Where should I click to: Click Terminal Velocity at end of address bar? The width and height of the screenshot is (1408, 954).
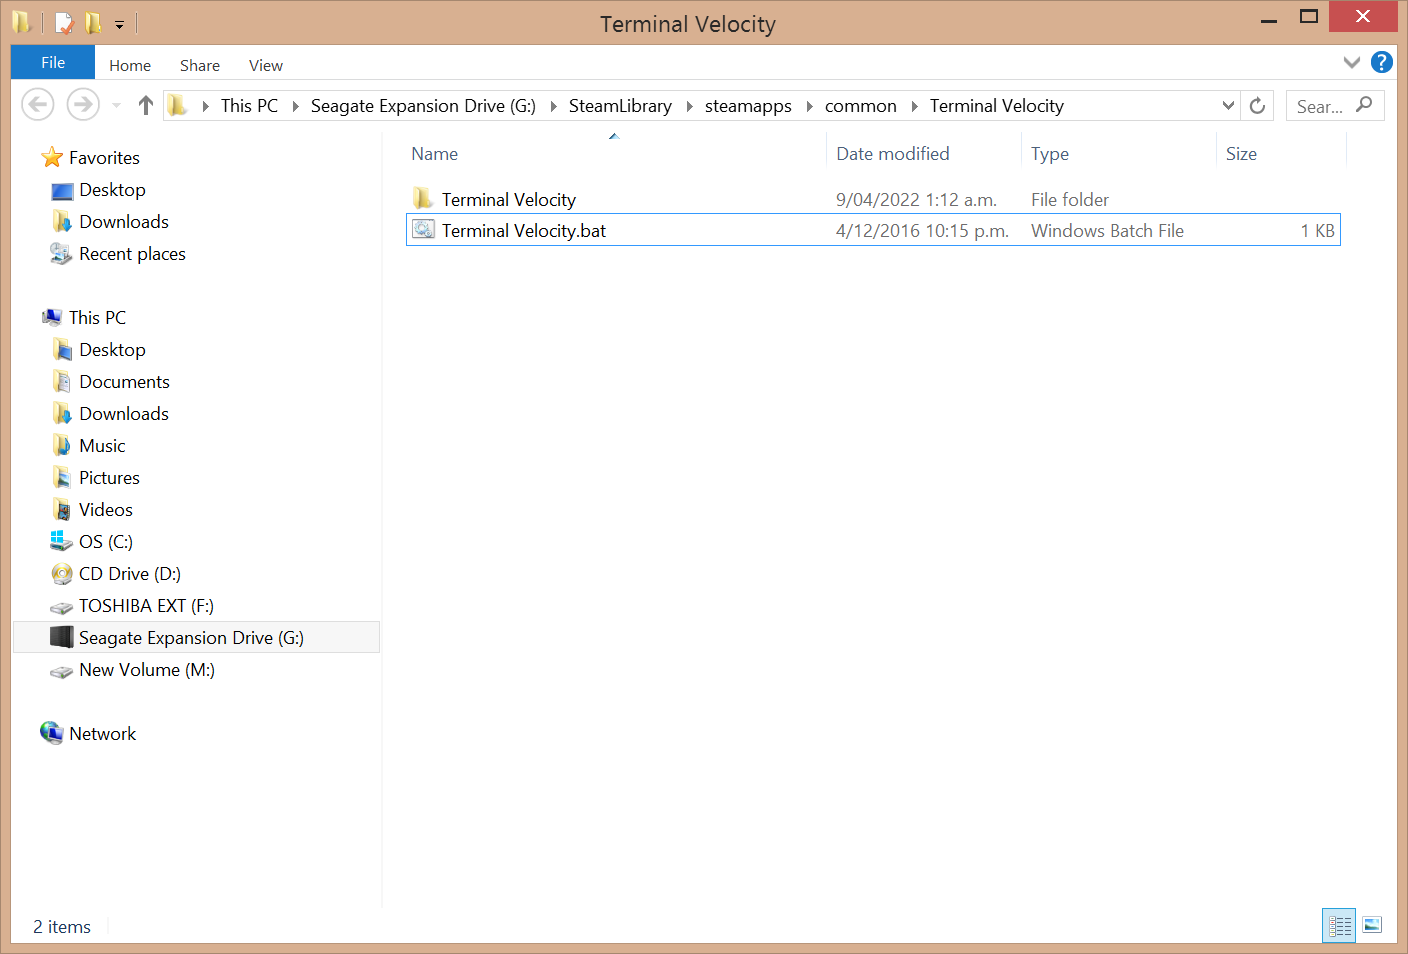(x=997, y=106)
